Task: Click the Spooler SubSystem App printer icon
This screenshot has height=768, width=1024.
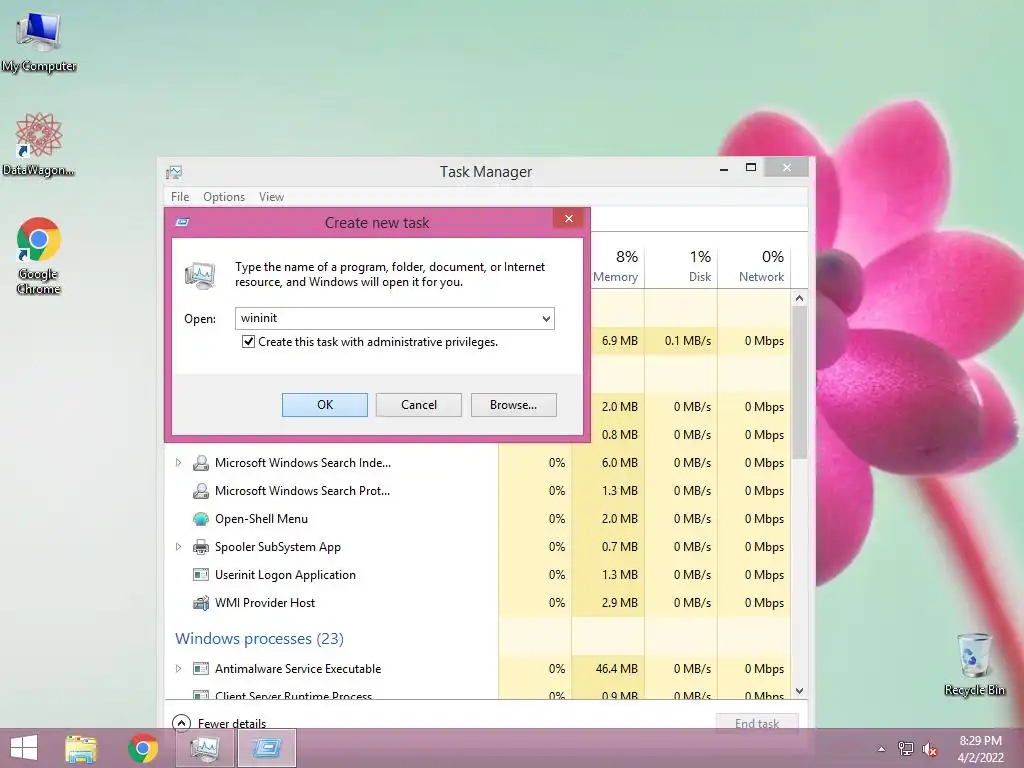Action: (200, 547)
